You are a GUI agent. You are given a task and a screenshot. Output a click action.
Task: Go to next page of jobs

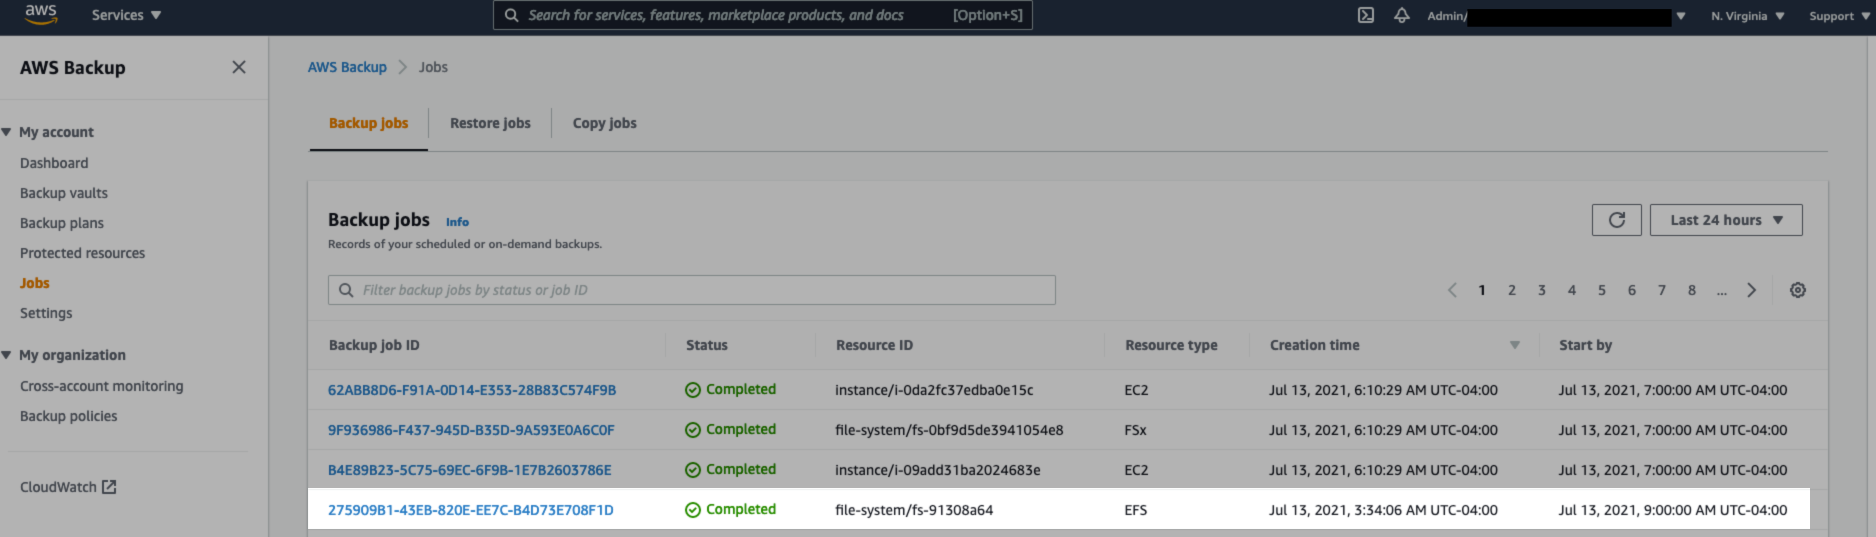1751,290
